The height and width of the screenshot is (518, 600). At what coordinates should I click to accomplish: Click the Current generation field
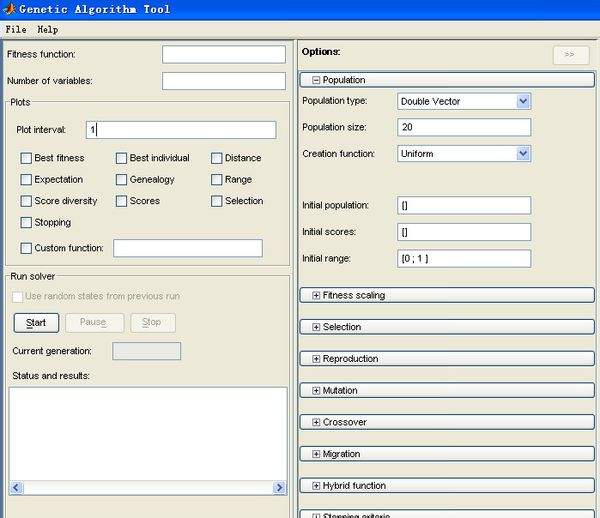tap(147, 351)
